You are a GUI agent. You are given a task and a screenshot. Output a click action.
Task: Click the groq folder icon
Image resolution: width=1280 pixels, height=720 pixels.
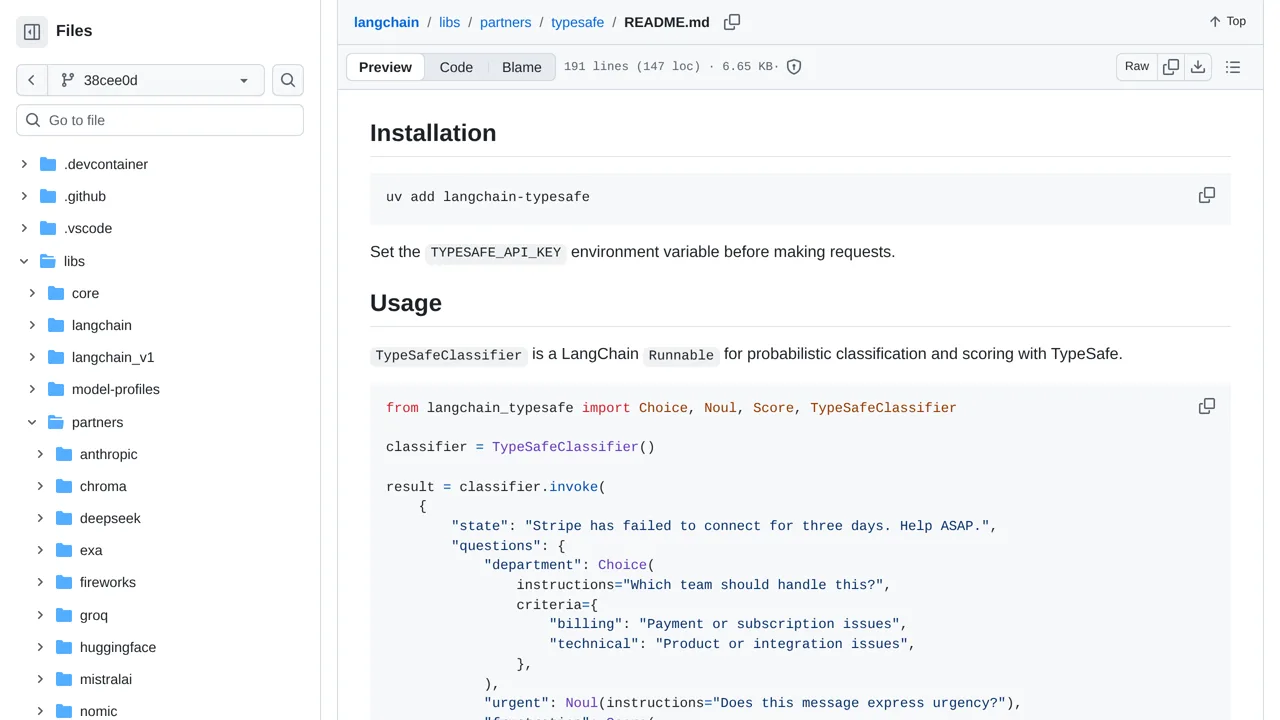[x=64, y=615]
